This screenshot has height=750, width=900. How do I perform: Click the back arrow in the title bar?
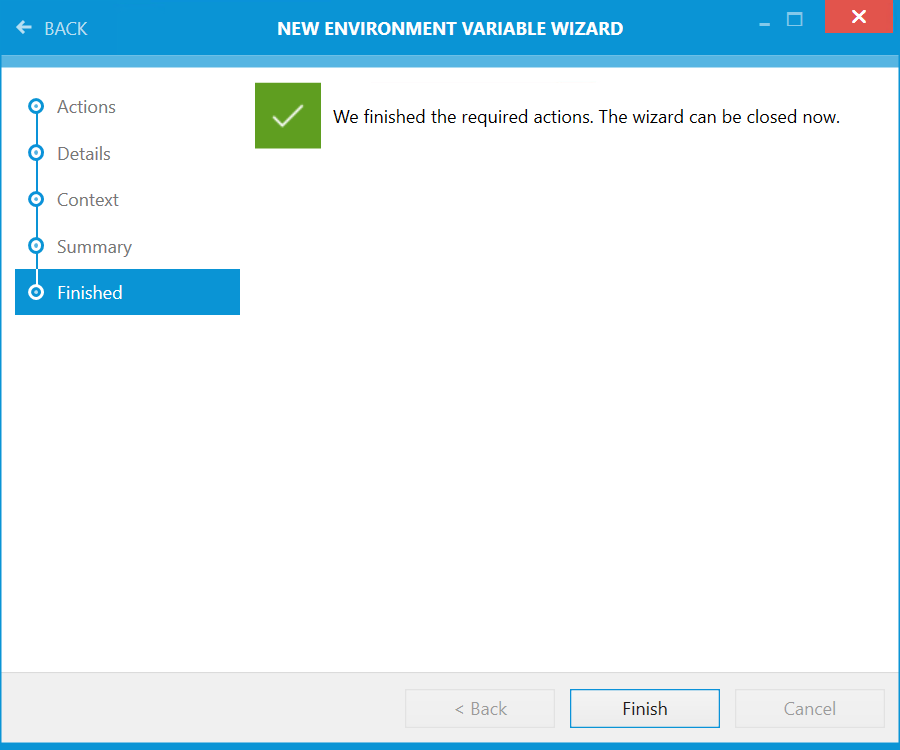click(24, 28)
